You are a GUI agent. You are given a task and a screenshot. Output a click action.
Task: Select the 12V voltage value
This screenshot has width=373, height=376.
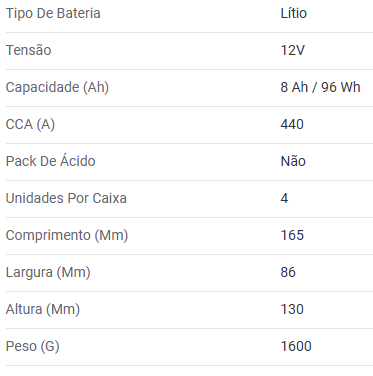(293, 50)
